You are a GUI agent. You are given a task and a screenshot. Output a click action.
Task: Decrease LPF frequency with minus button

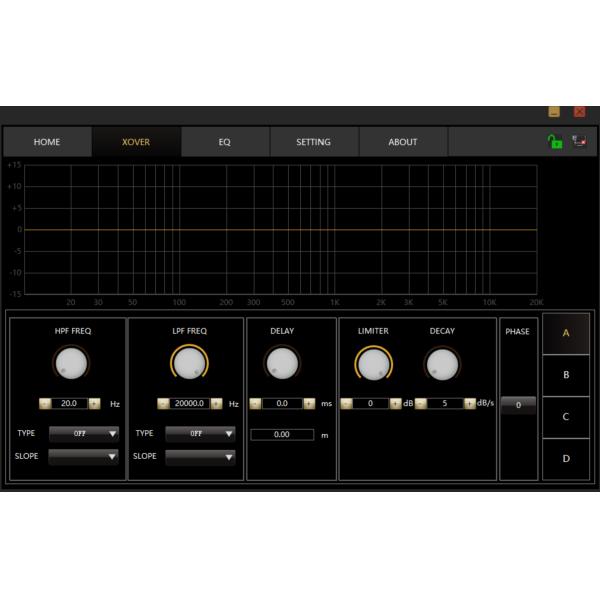coord(162,404)
